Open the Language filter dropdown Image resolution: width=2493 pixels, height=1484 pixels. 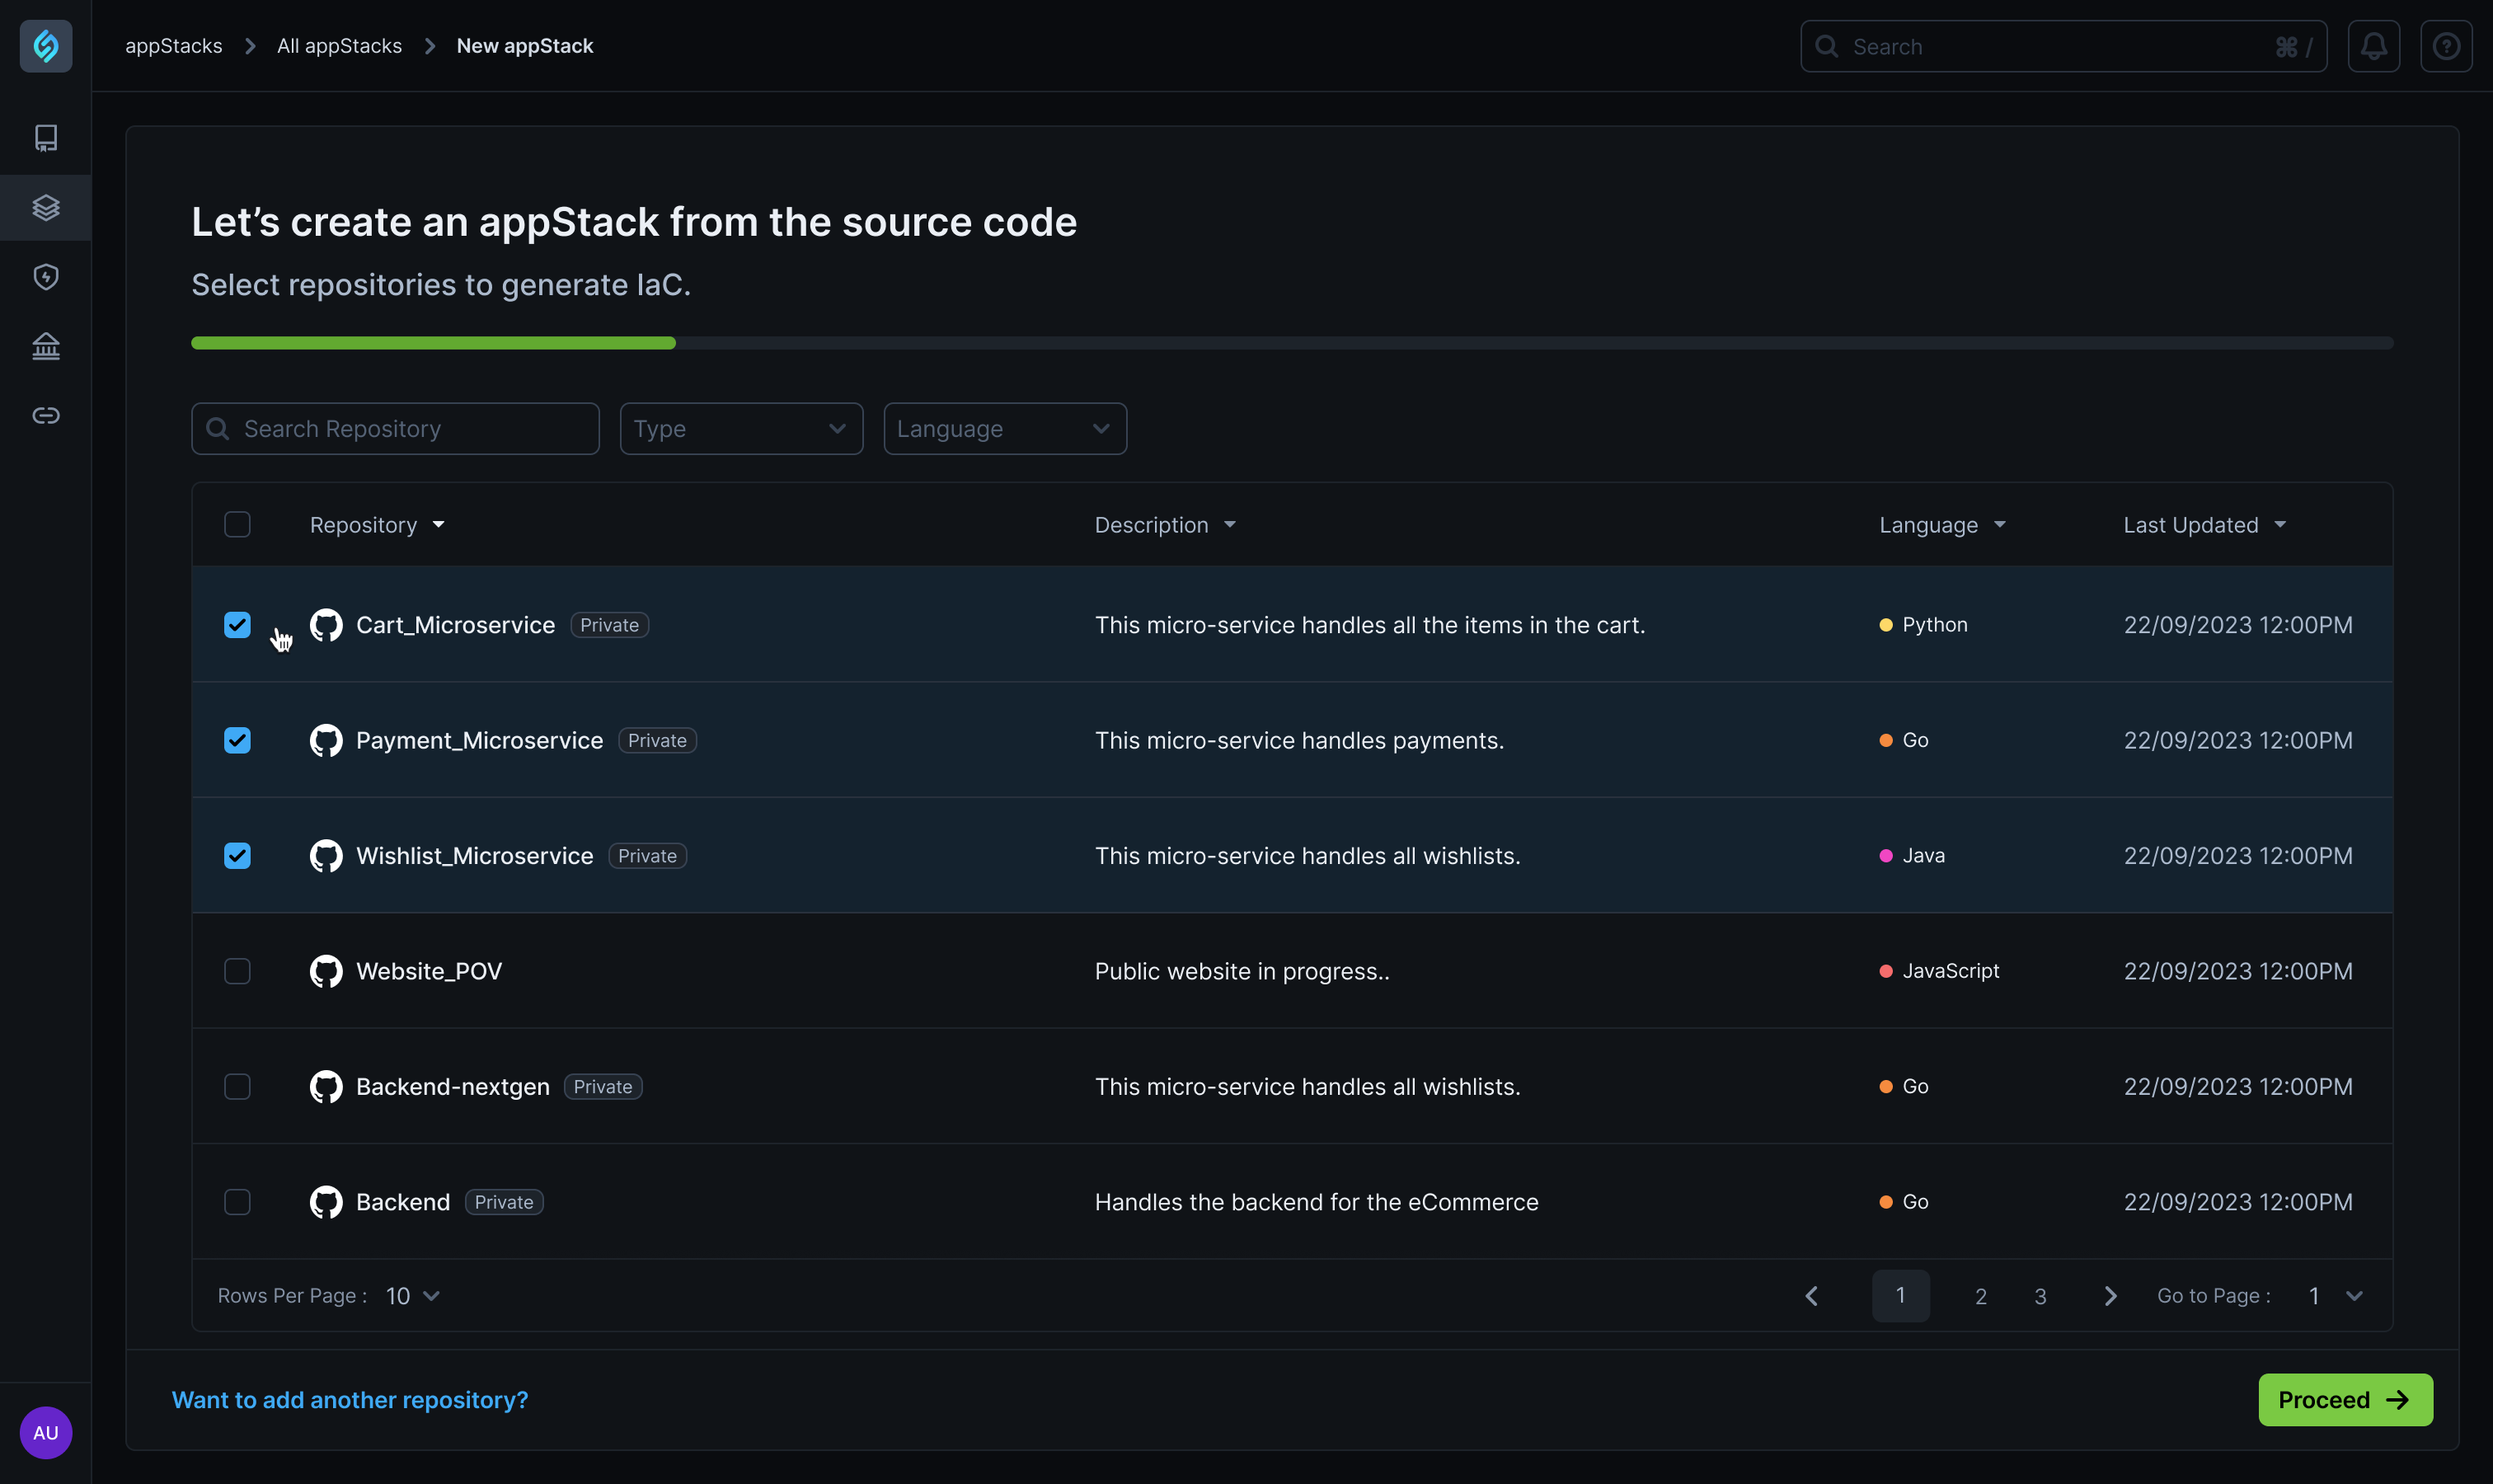pos(1005,428)
